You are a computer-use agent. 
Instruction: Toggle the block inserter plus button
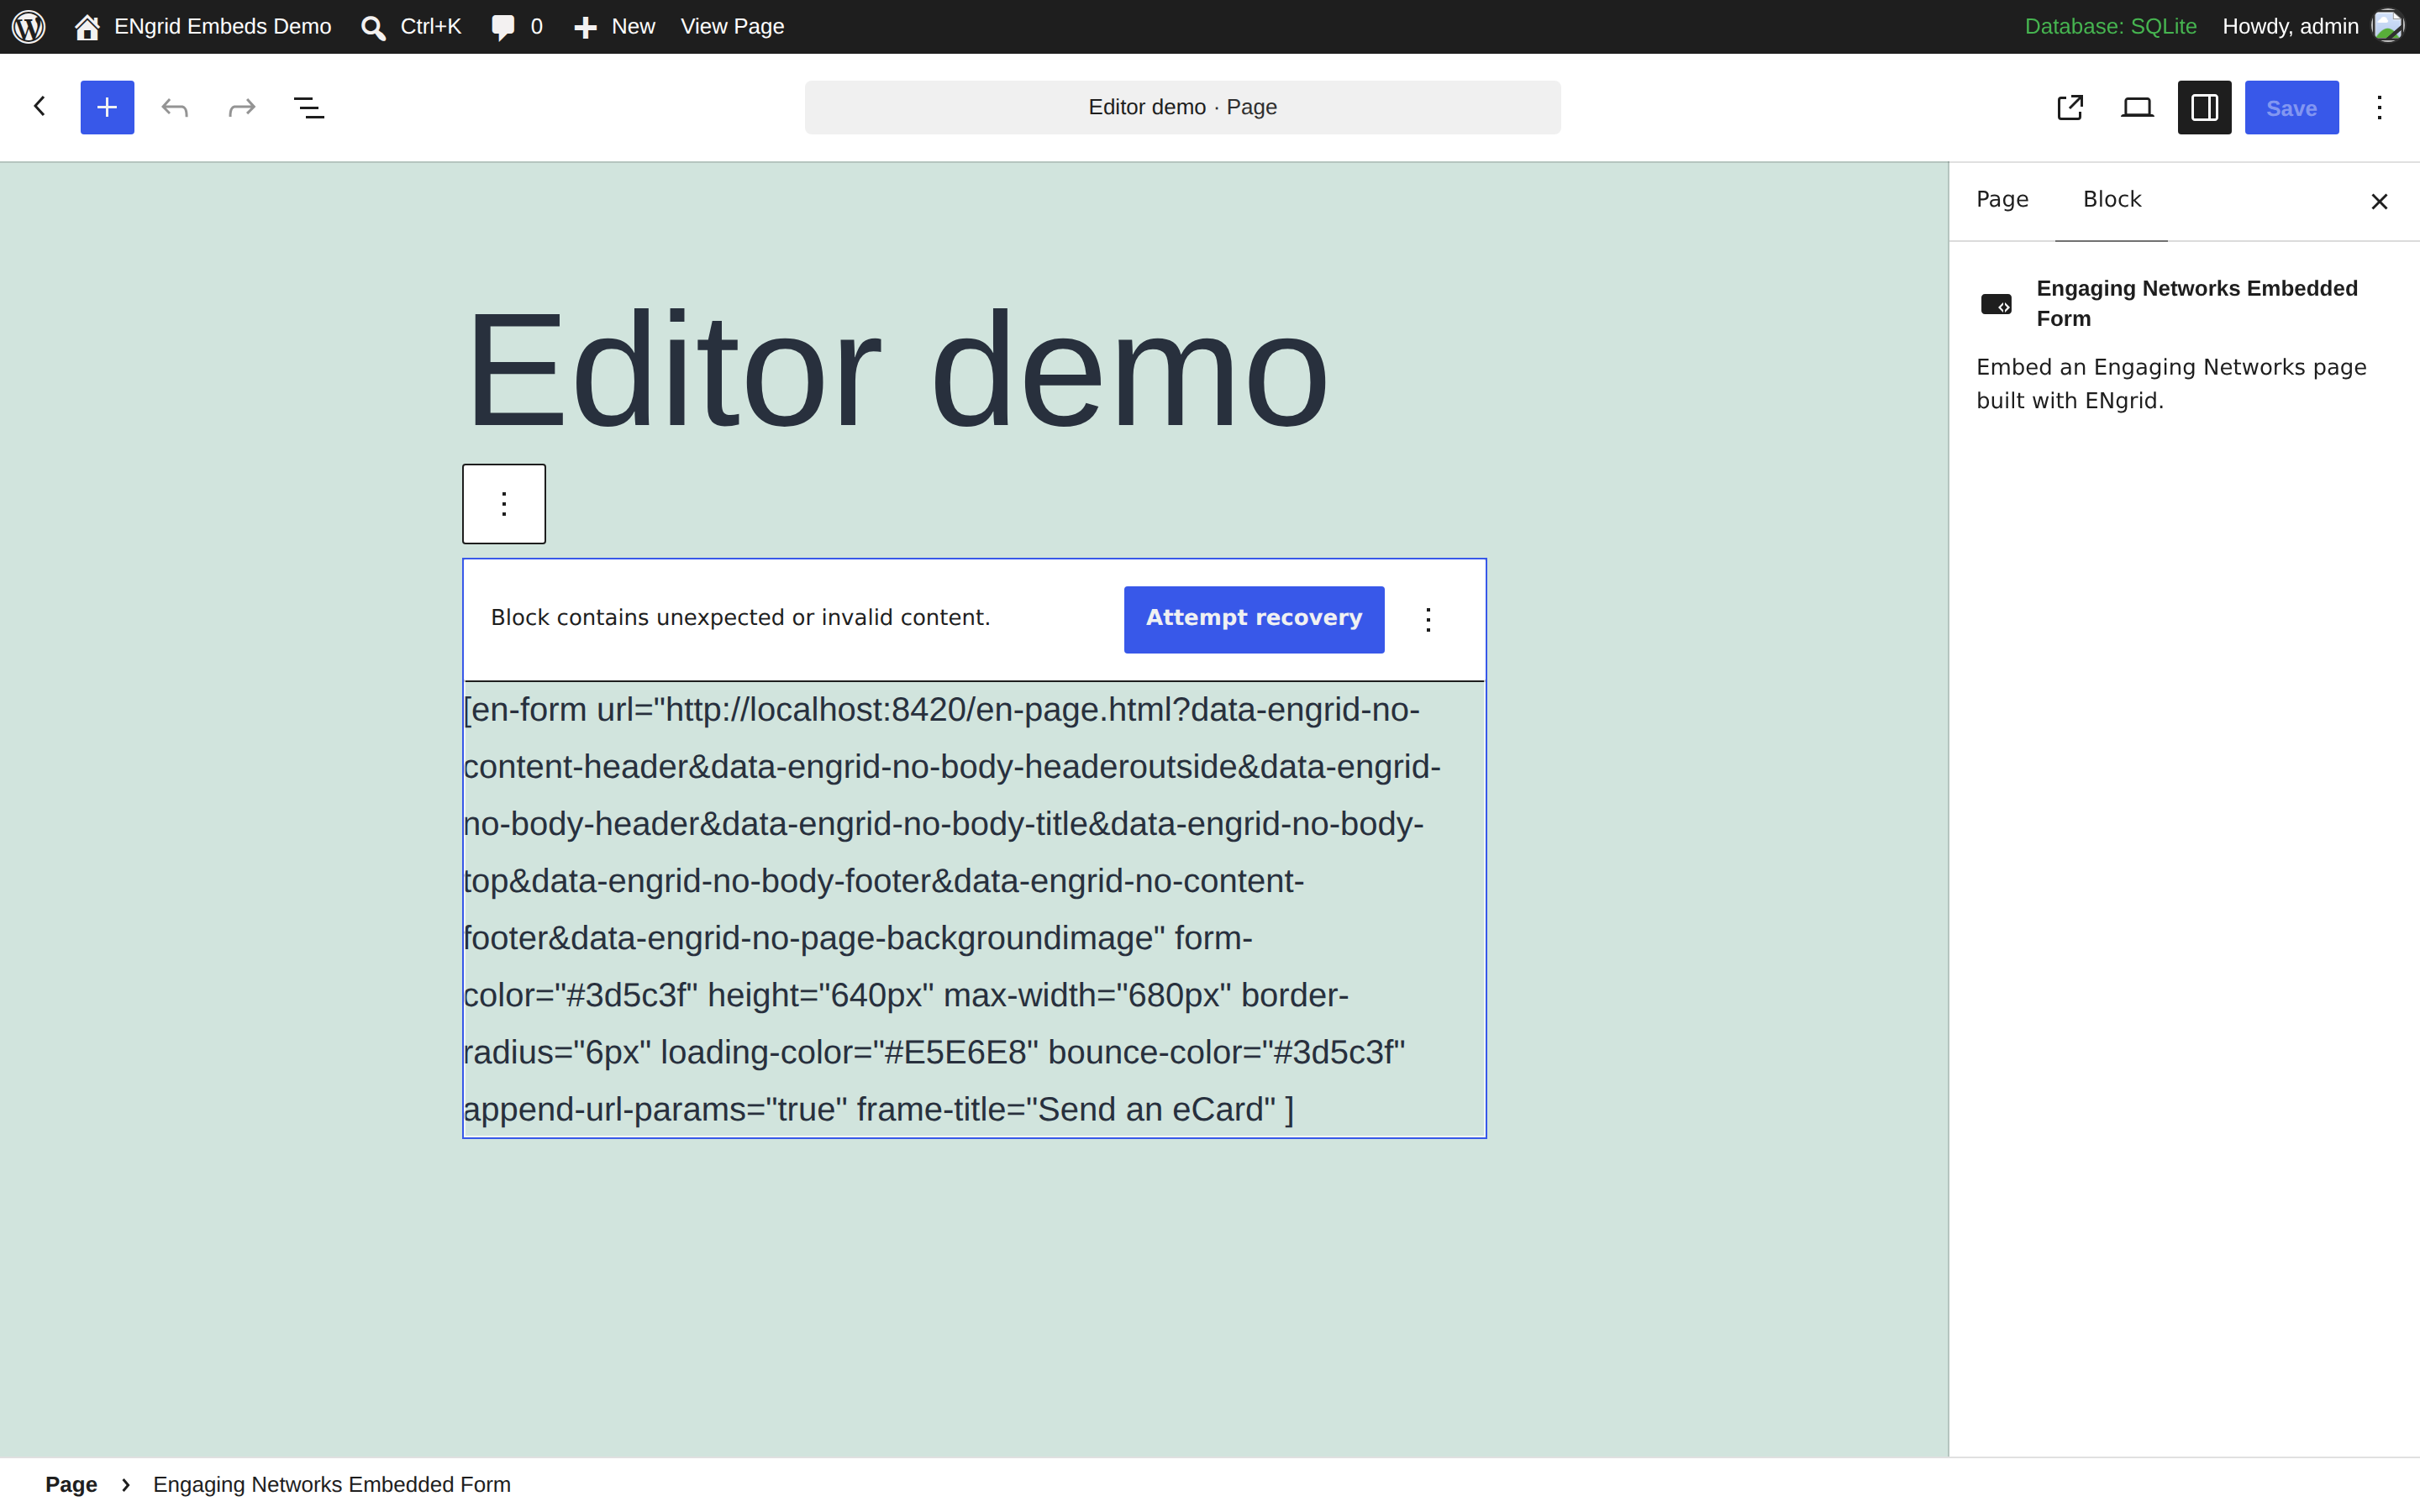pyautogui.click(x=107, y=107)
